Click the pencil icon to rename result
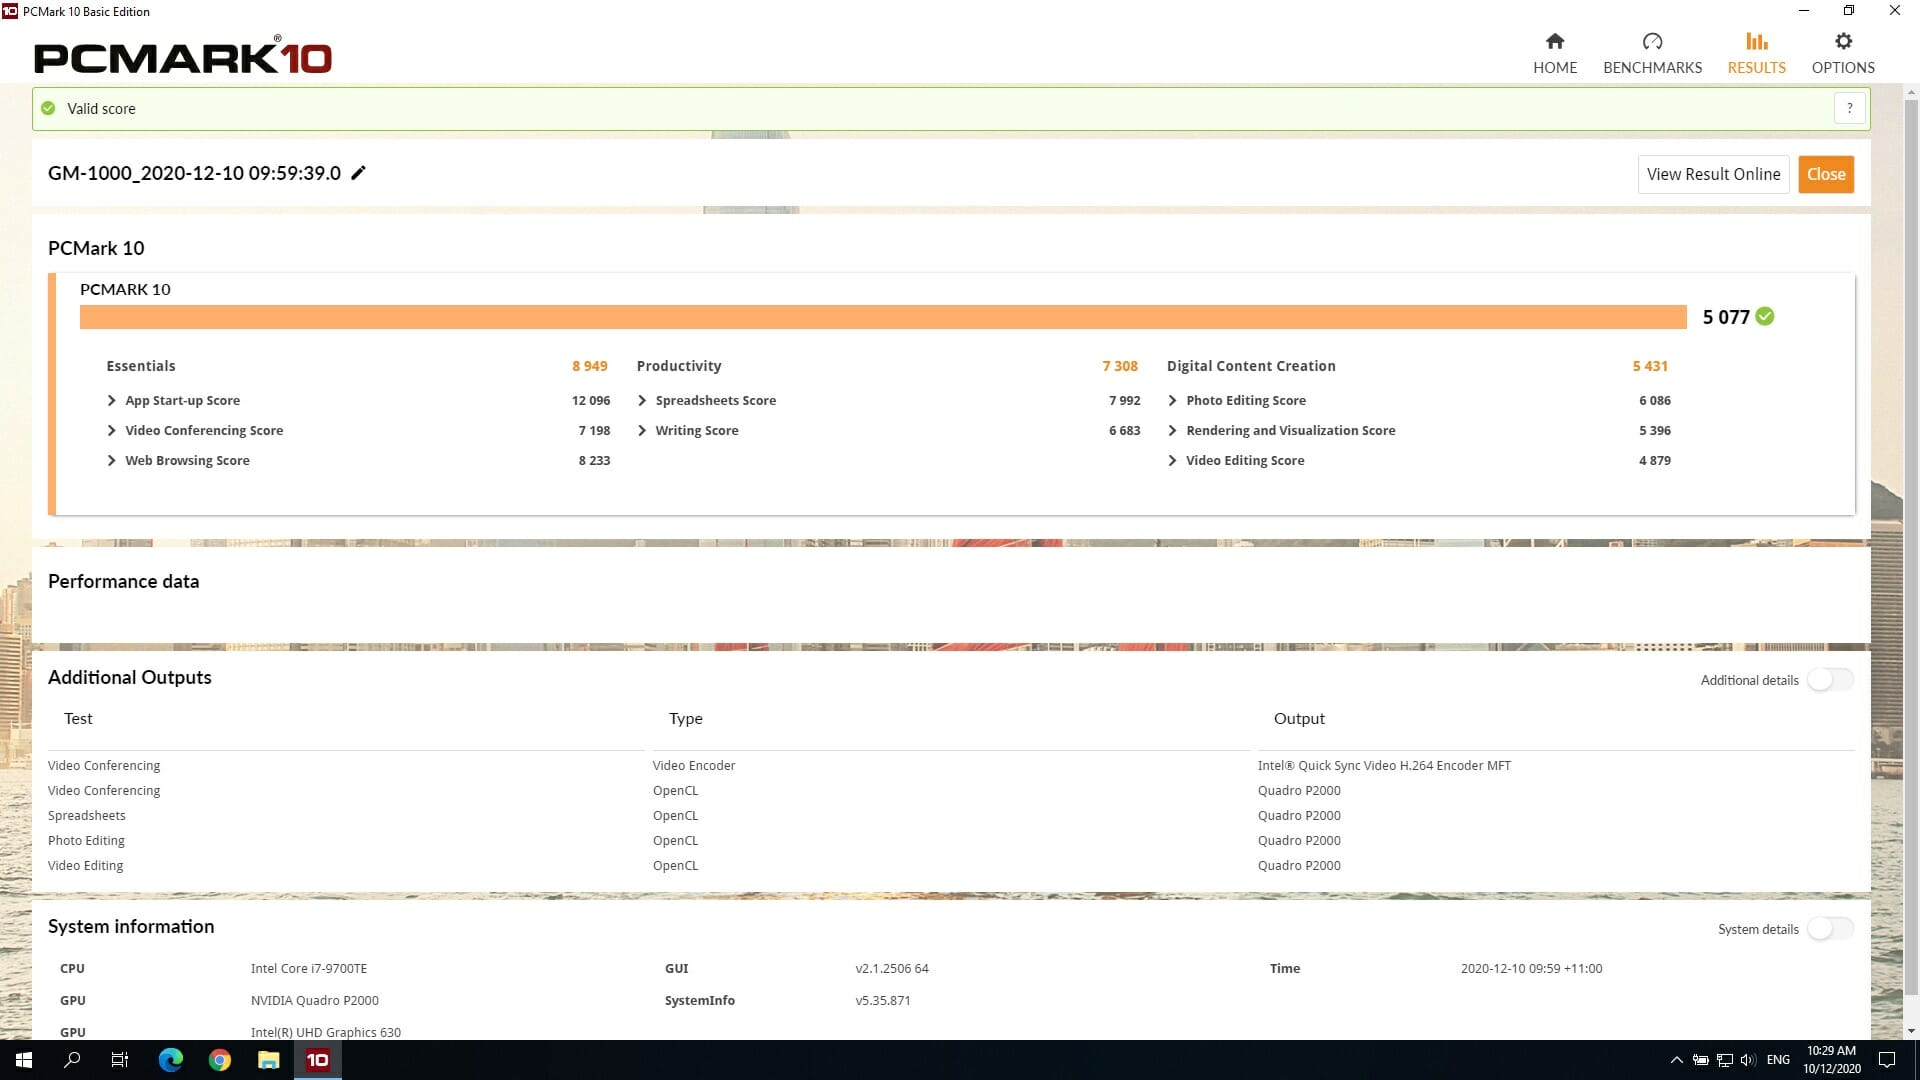 pyautogui.click(x=359, y=173)
